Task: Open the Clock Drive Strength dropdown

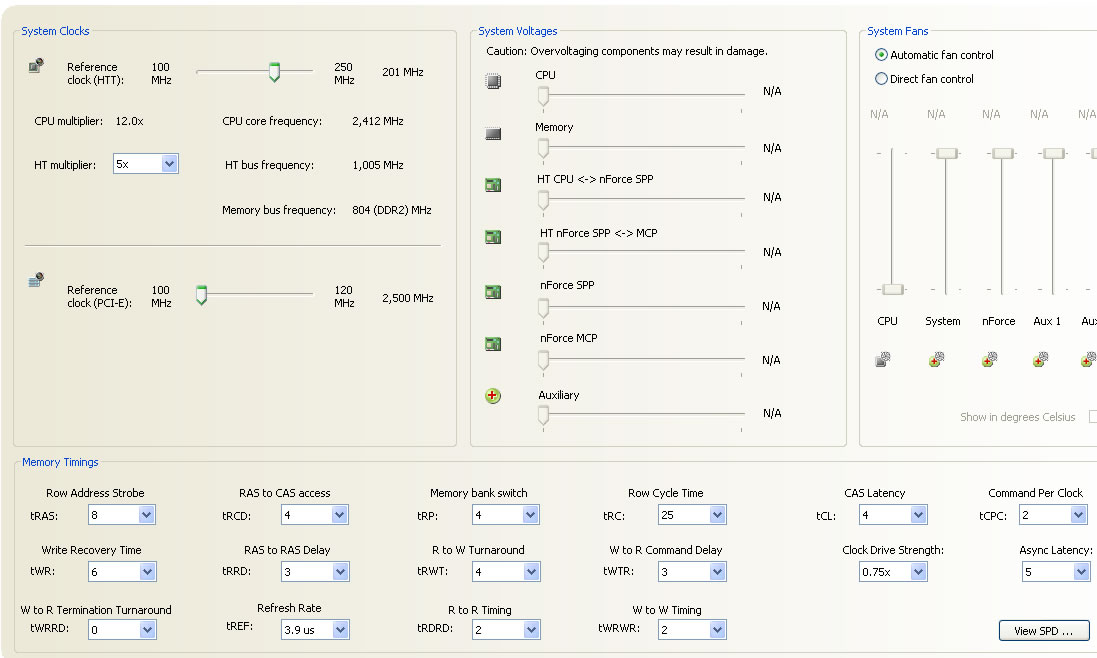Action: click(x=918, y=572)
